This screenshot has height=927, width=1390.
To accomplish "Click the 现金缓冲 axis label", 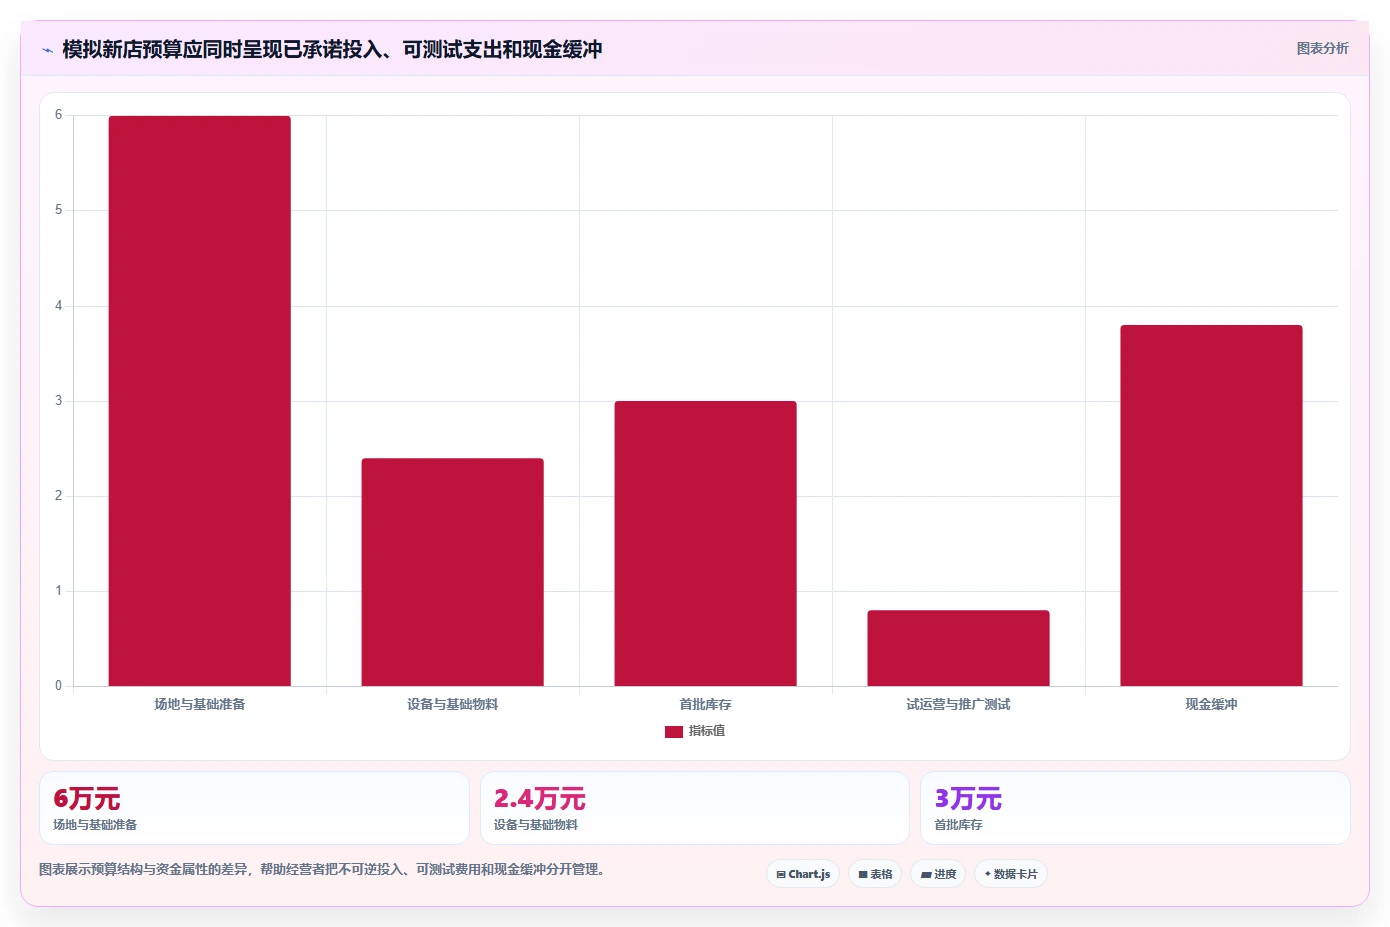I will tap(1212, 704).
